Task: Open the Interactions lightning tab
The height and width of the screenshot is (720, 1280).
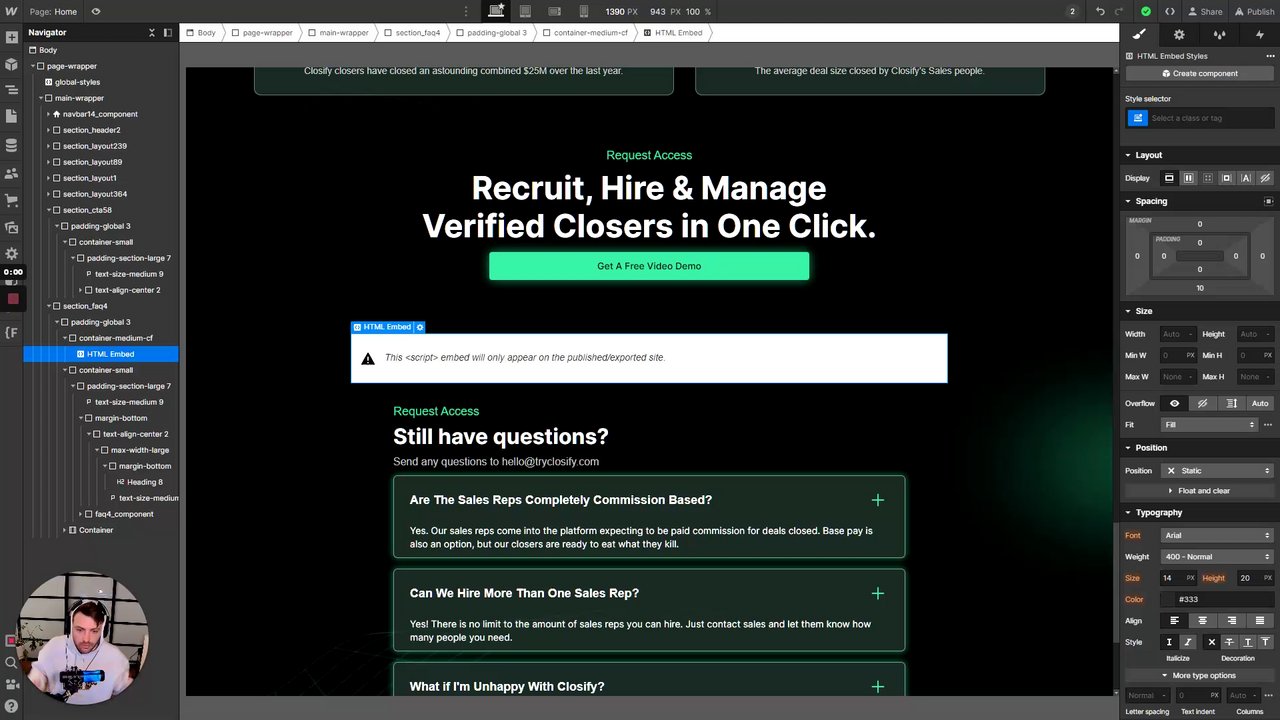Action: (x=1259, y=34)
